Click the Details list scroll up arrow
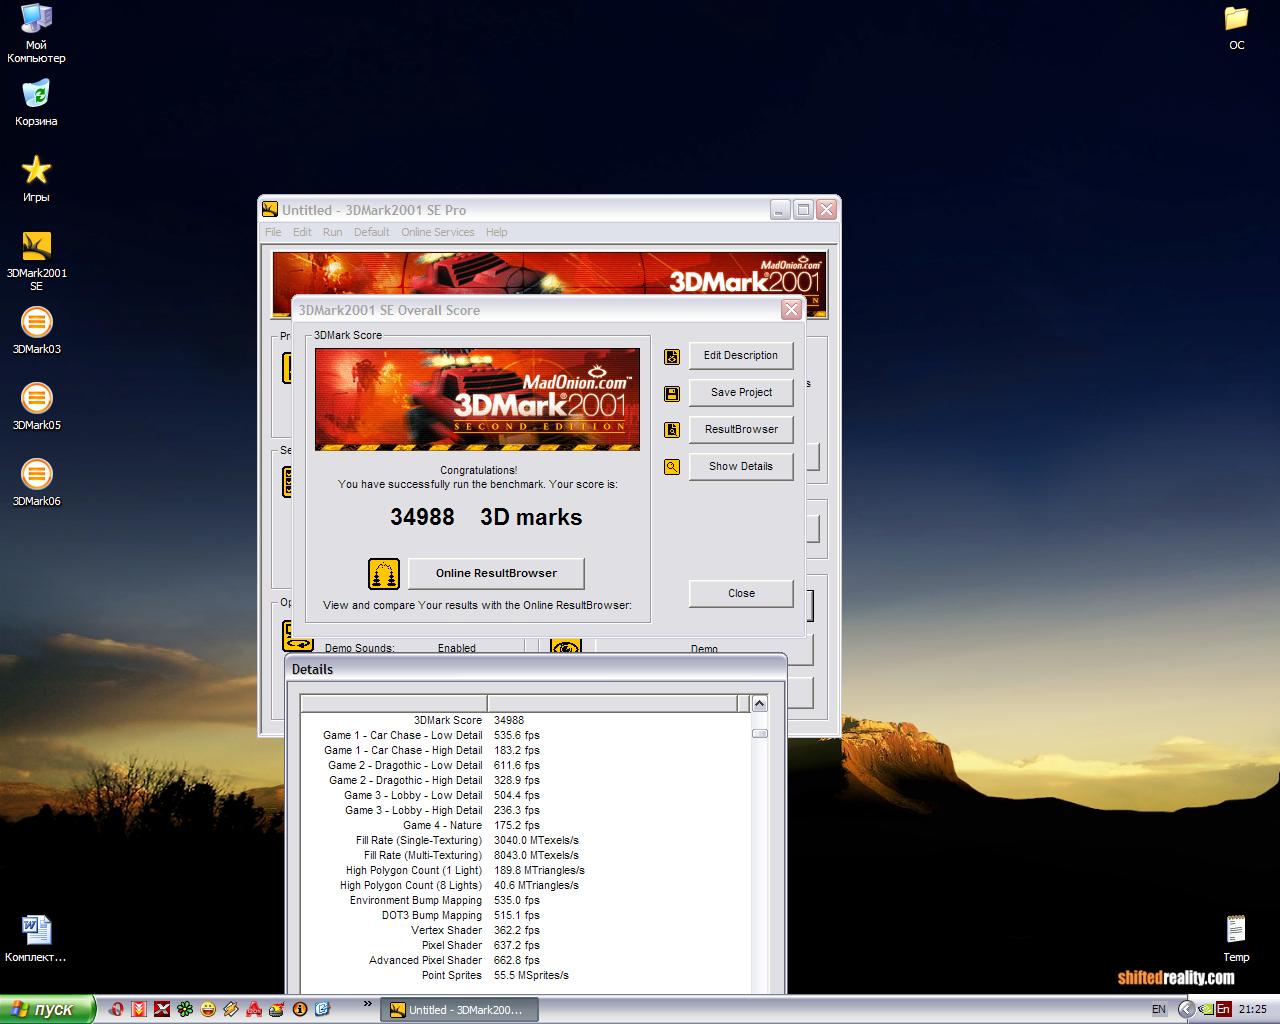 tap(759, 704)
